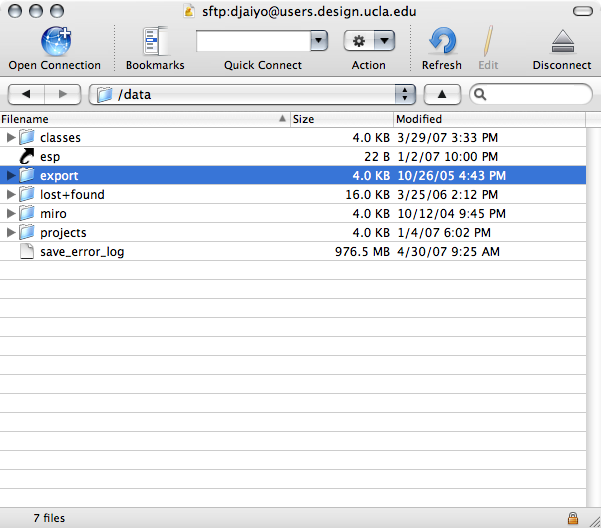This screenshot has width=601, height=528.
Task: Open the Action gear dropdown menu
Action: point(368,41)
